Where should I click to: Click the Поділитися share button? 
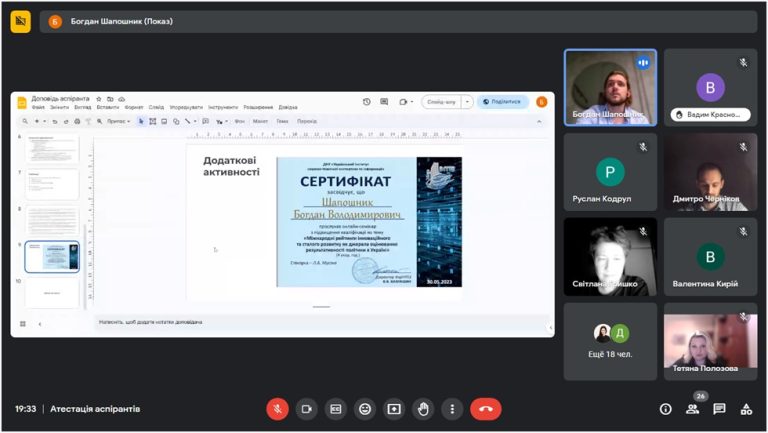(502, 102)
